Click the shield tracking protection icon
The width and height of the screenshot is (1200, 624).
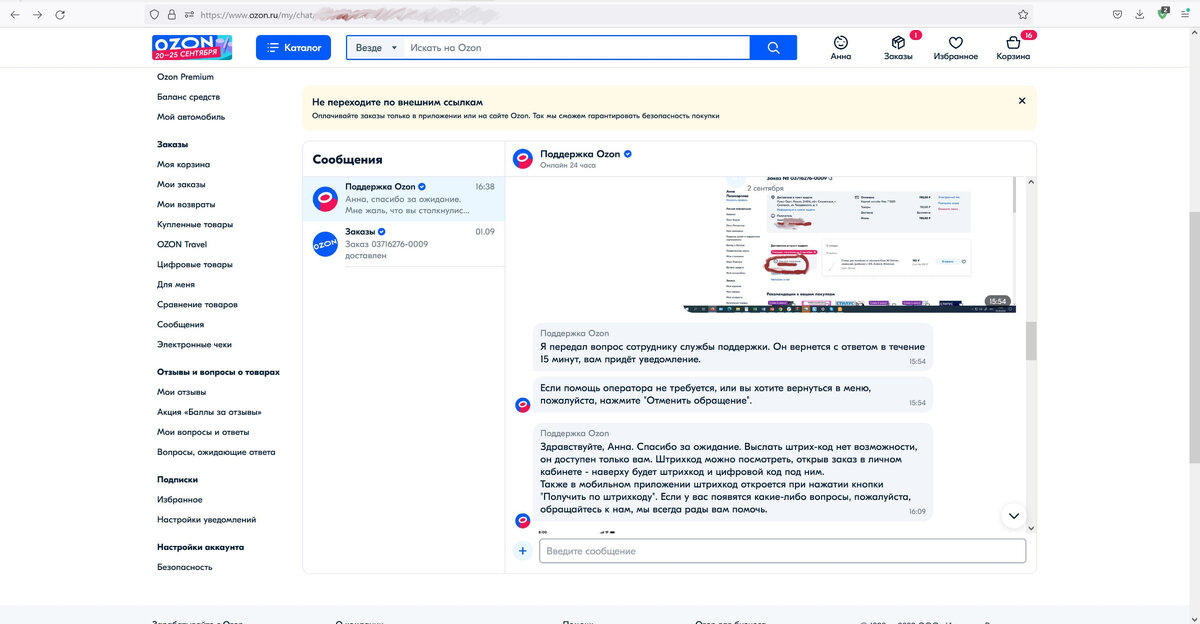coord(154,15)
